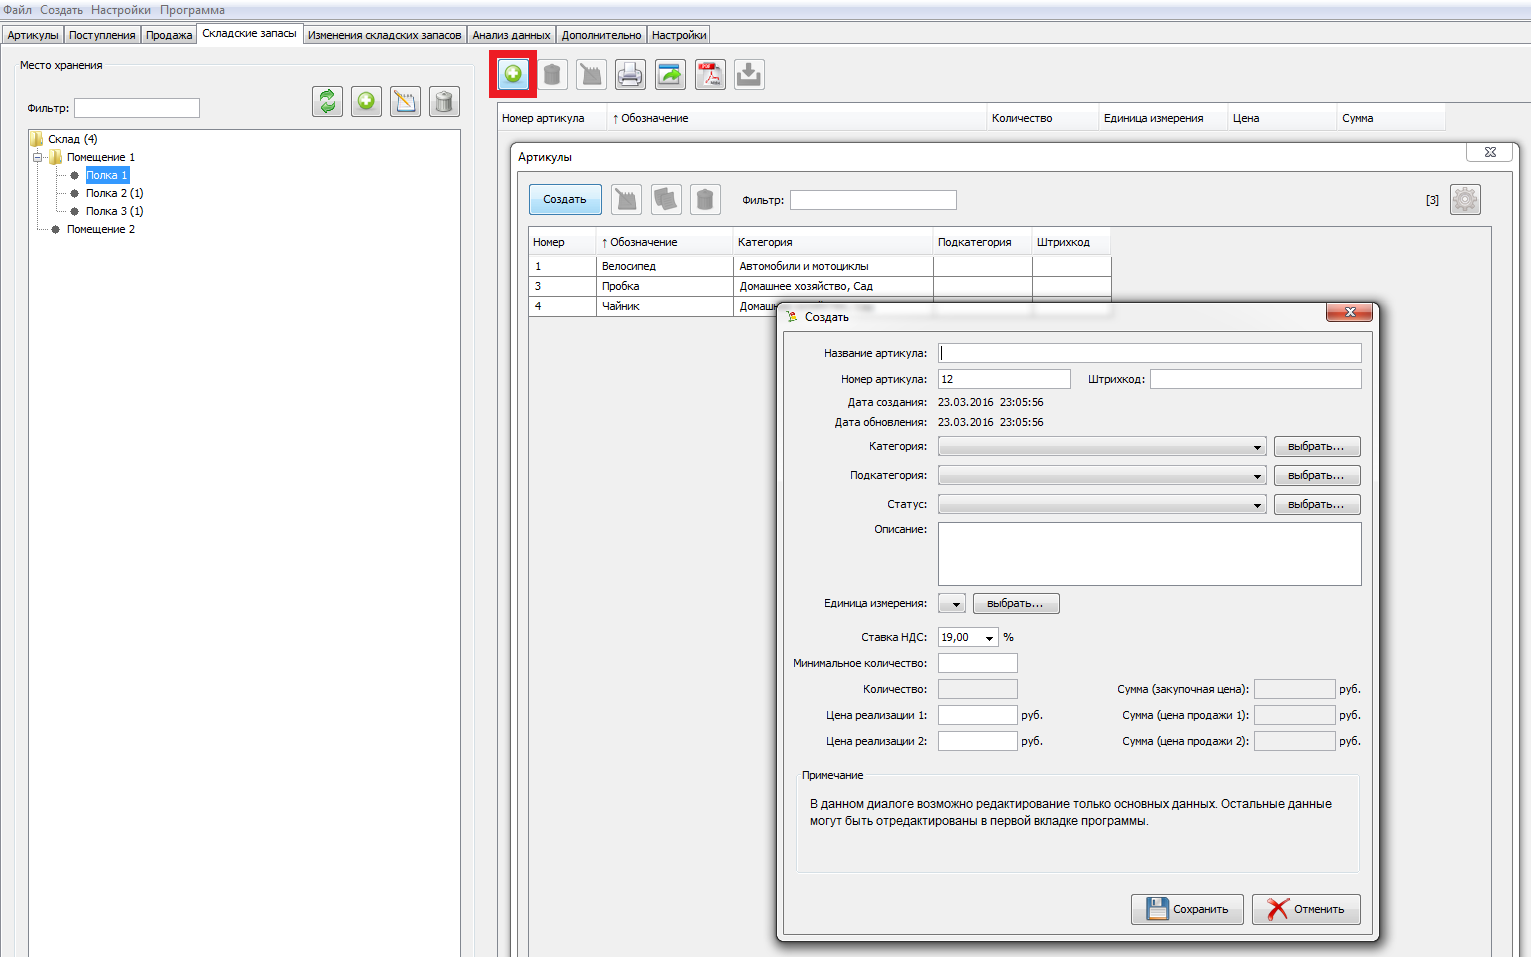
Task: Switch to the Артикулы tab
Action: click(x=33, y=35)
